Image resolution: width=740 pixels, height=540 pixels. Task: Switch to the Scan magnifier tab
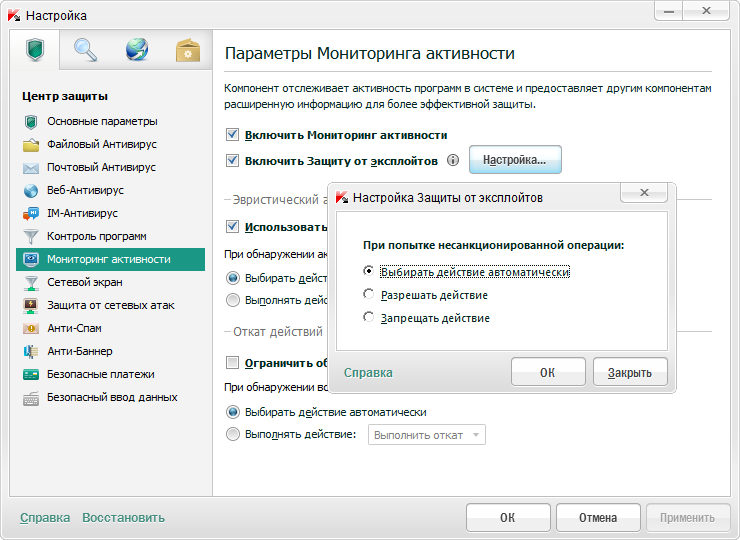click(85, 50)
